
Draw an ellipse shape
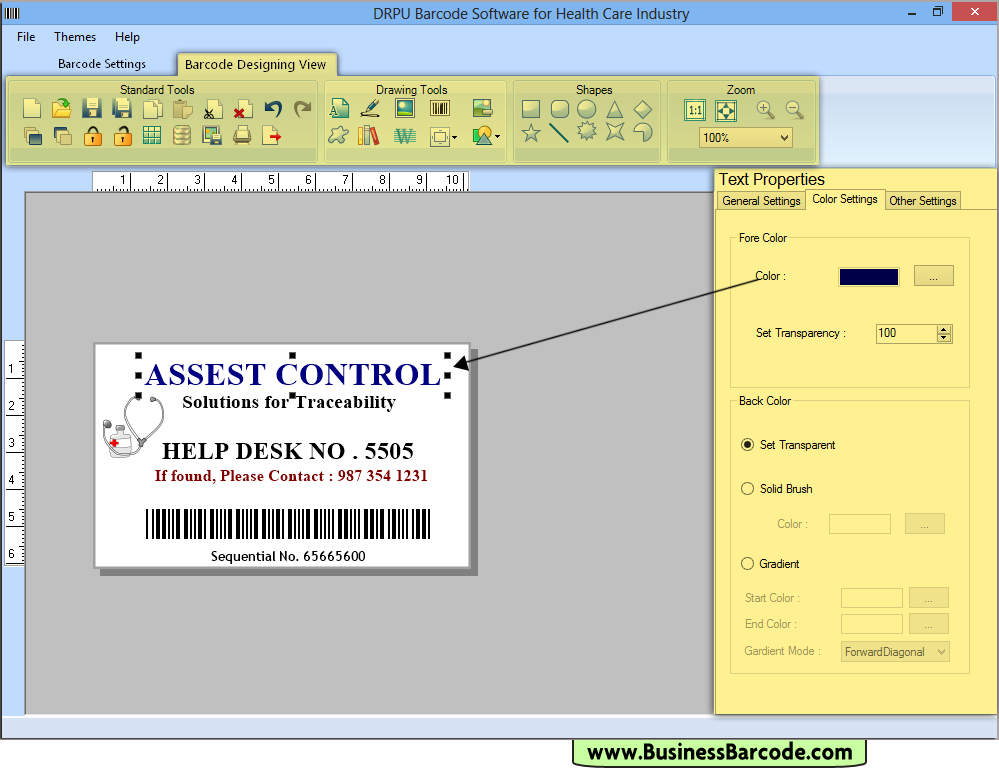(x=587, y=109)
